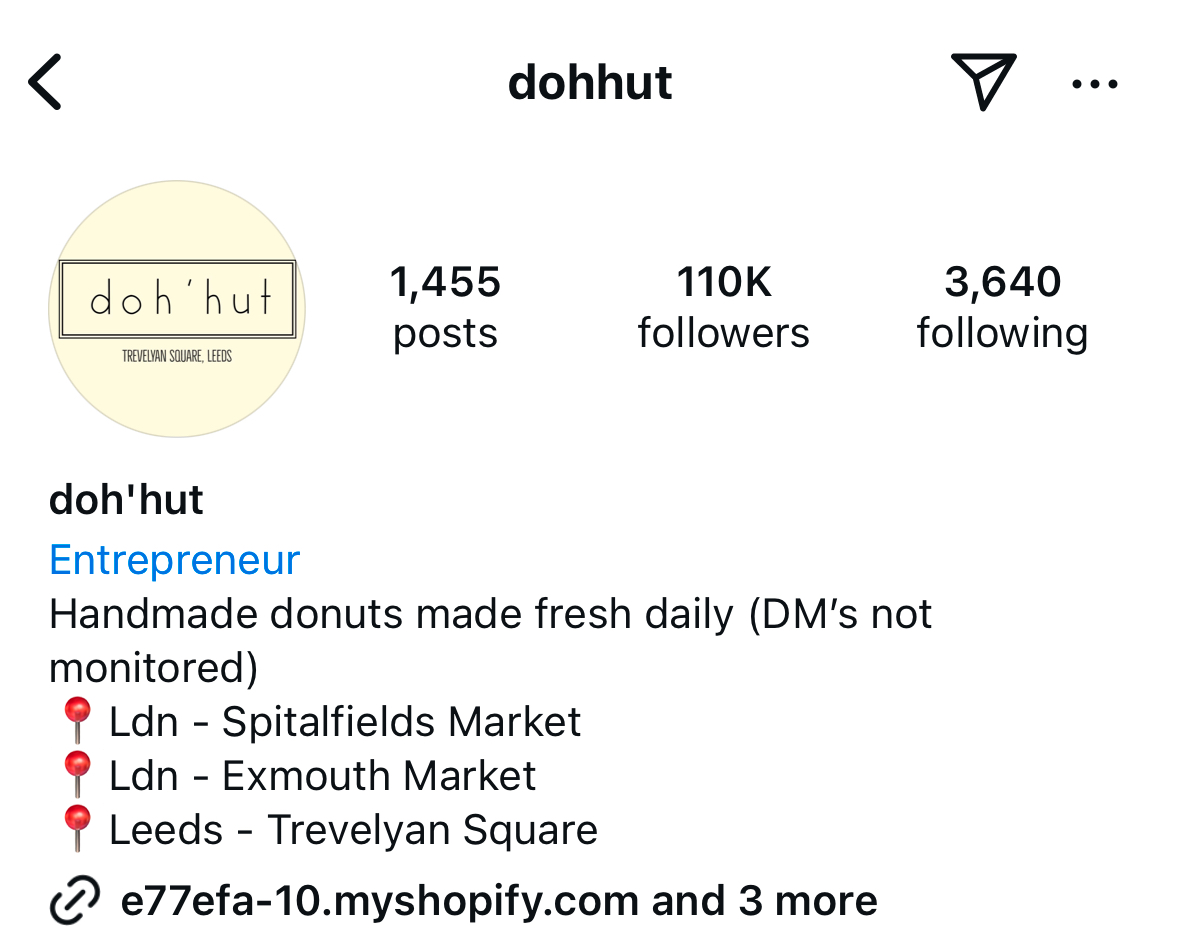Click the handmade donuts bio text
The image size is (1179, 943).
point(490,614)
